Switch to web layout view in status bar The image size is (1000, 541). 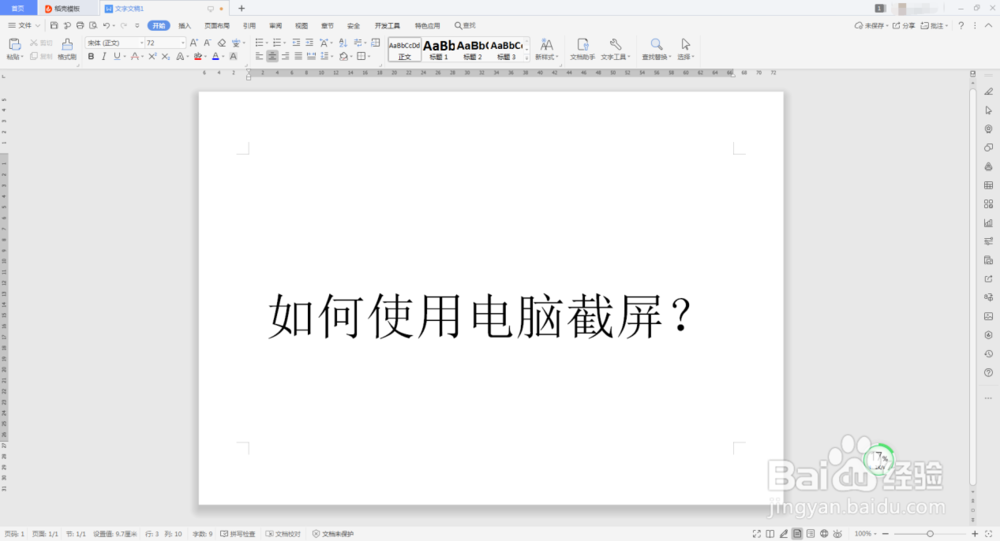pyautogui.click(x=824, y=534)
